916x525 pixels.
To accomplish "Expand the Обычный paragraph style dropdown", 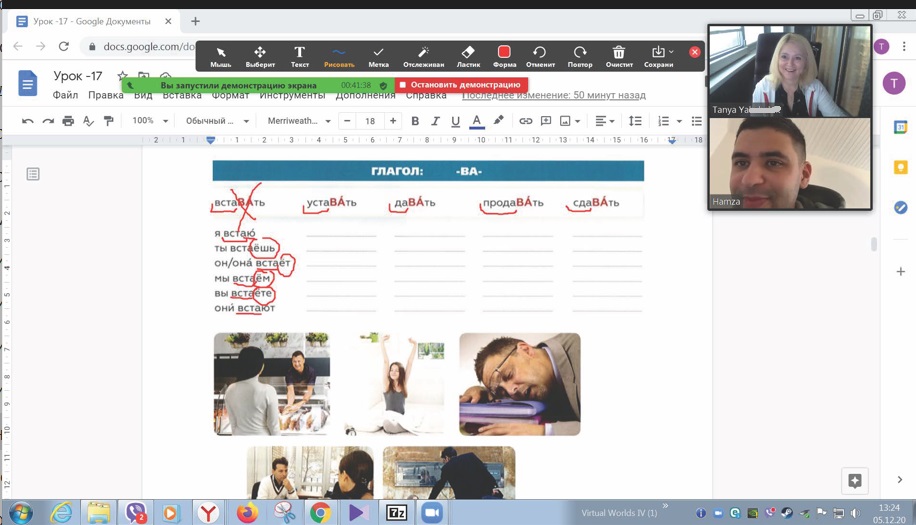I will (216, 121).
